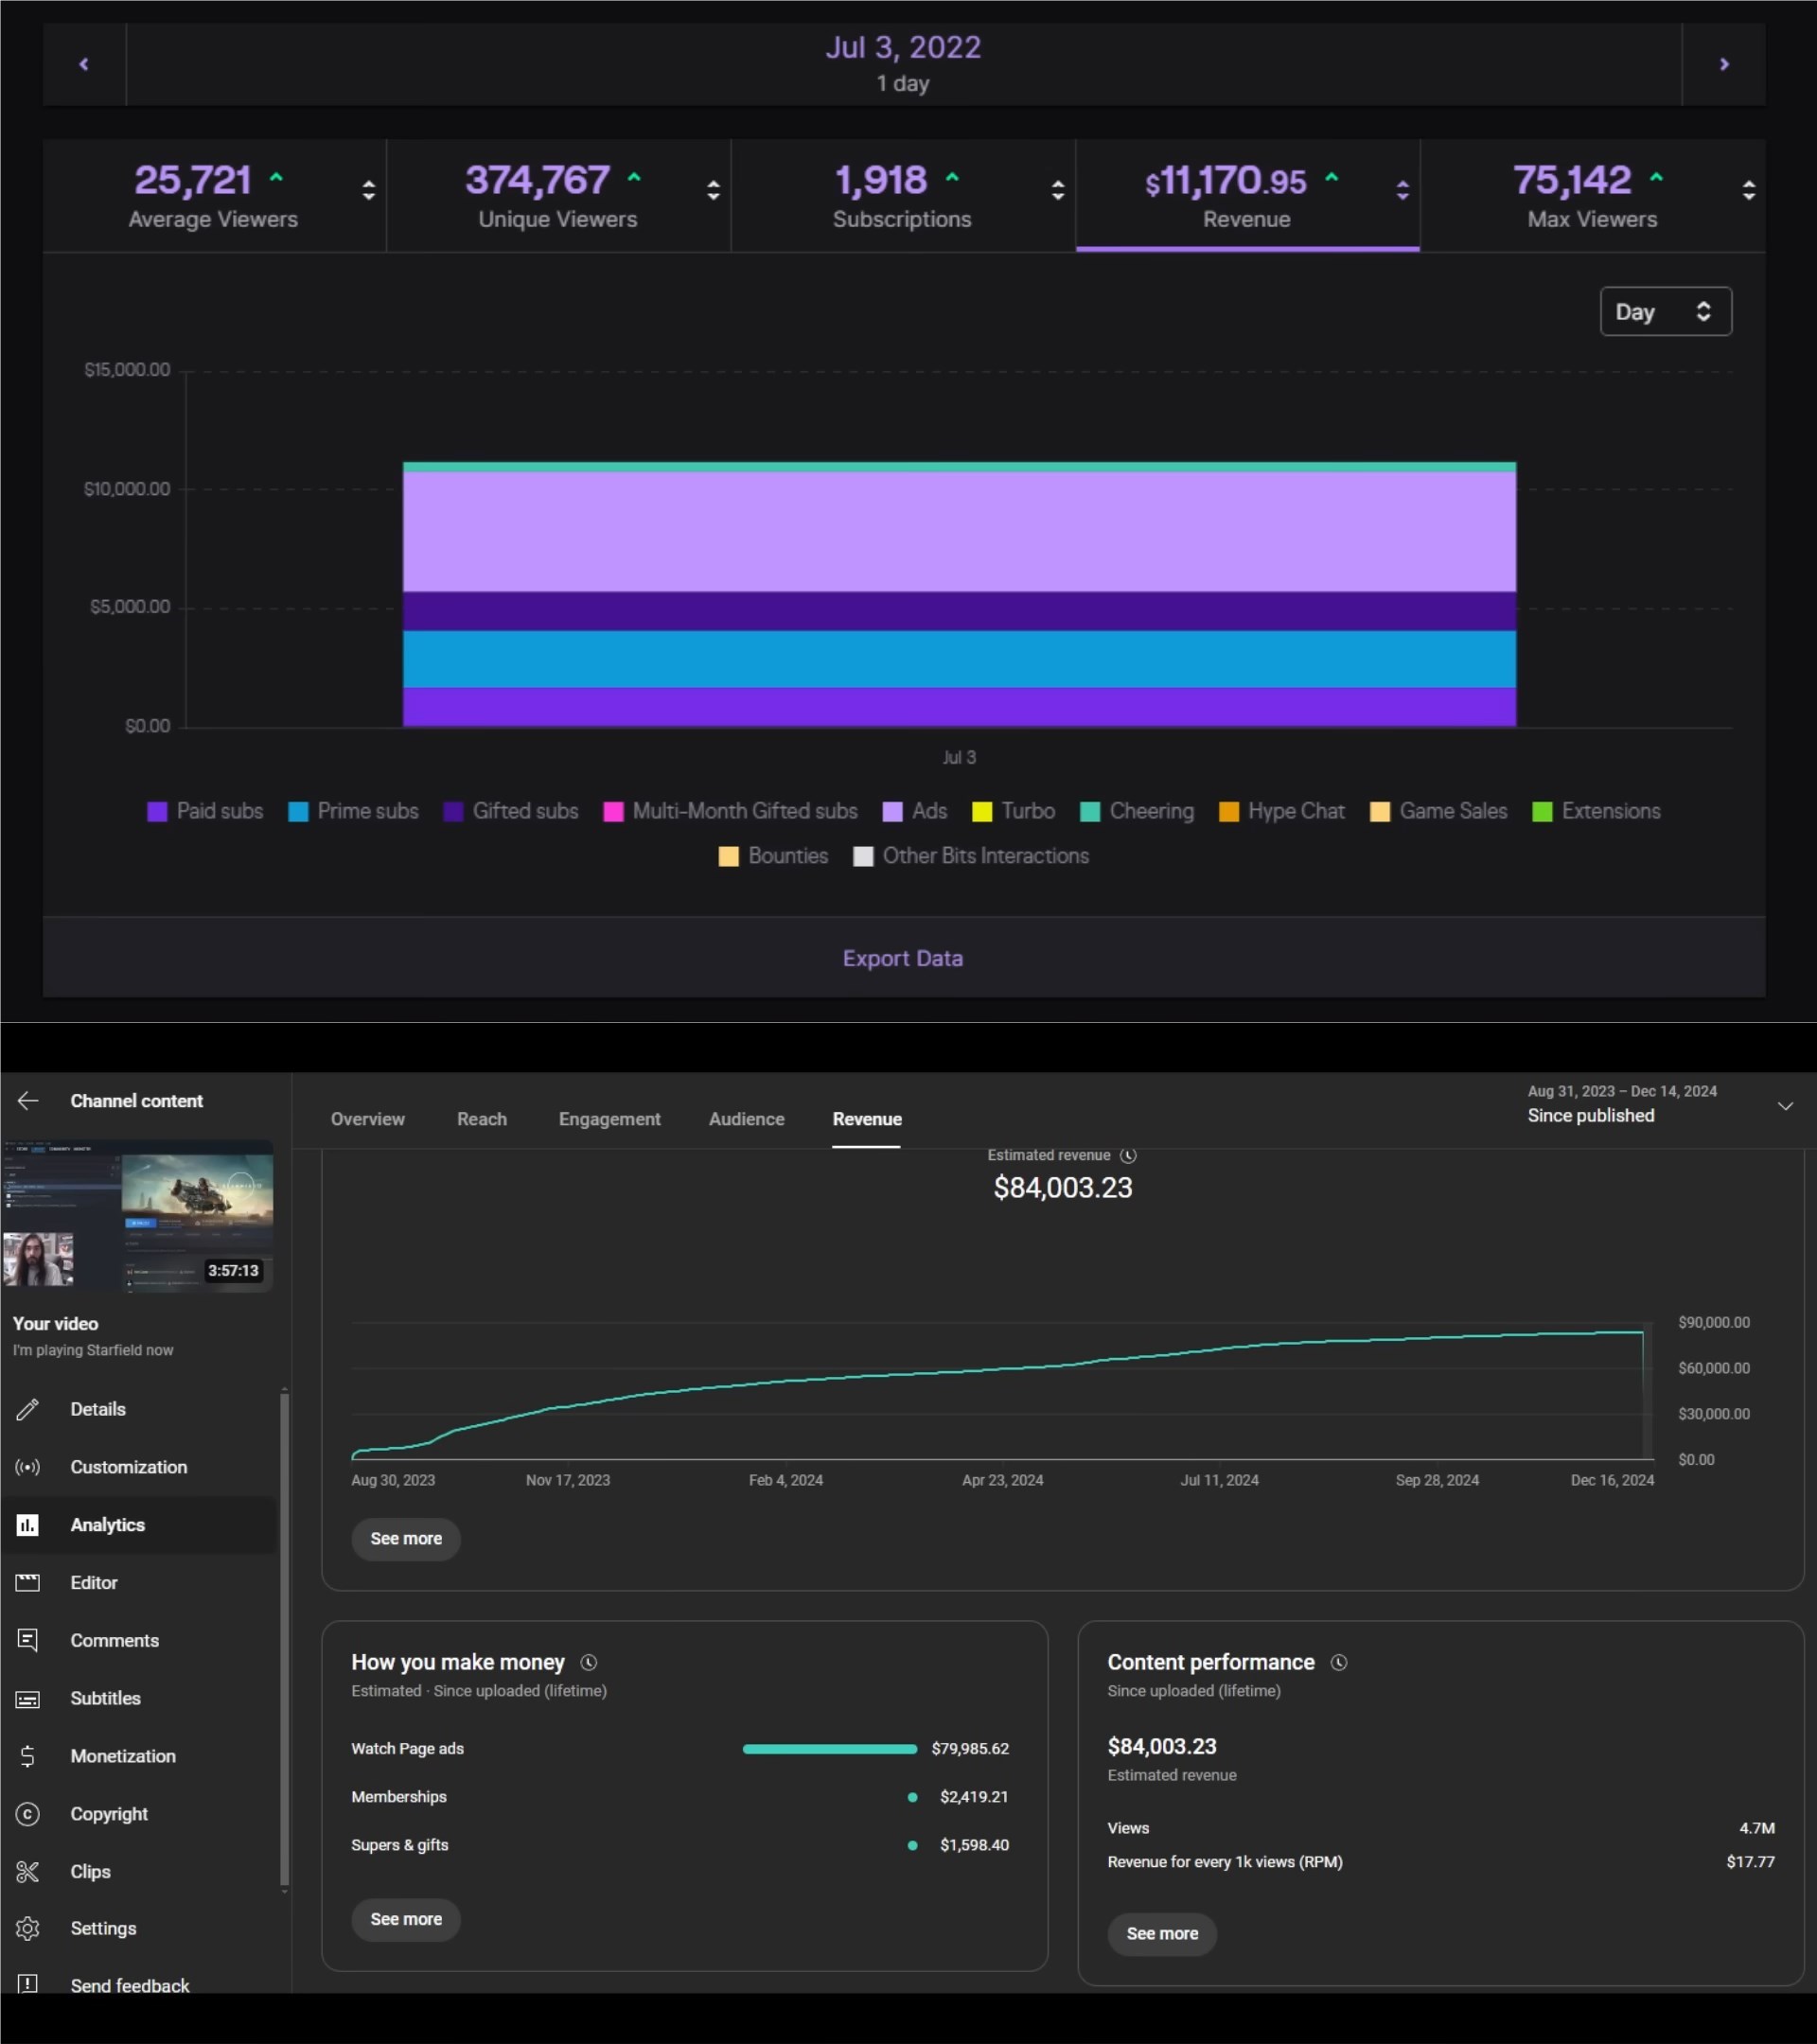This screenshot has width=1817, height=2044.
Task: Click the back arrow beside Channel content
Action: coord(28,1100)
